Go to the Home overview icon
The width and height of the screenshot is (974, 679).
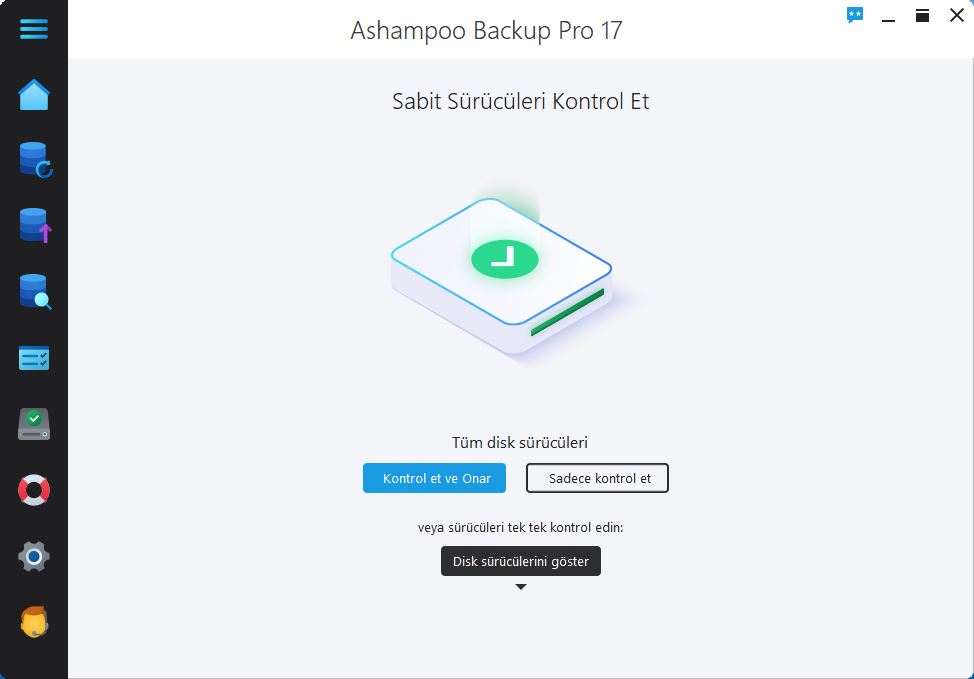pyautogui.click(x=34, y=94)
